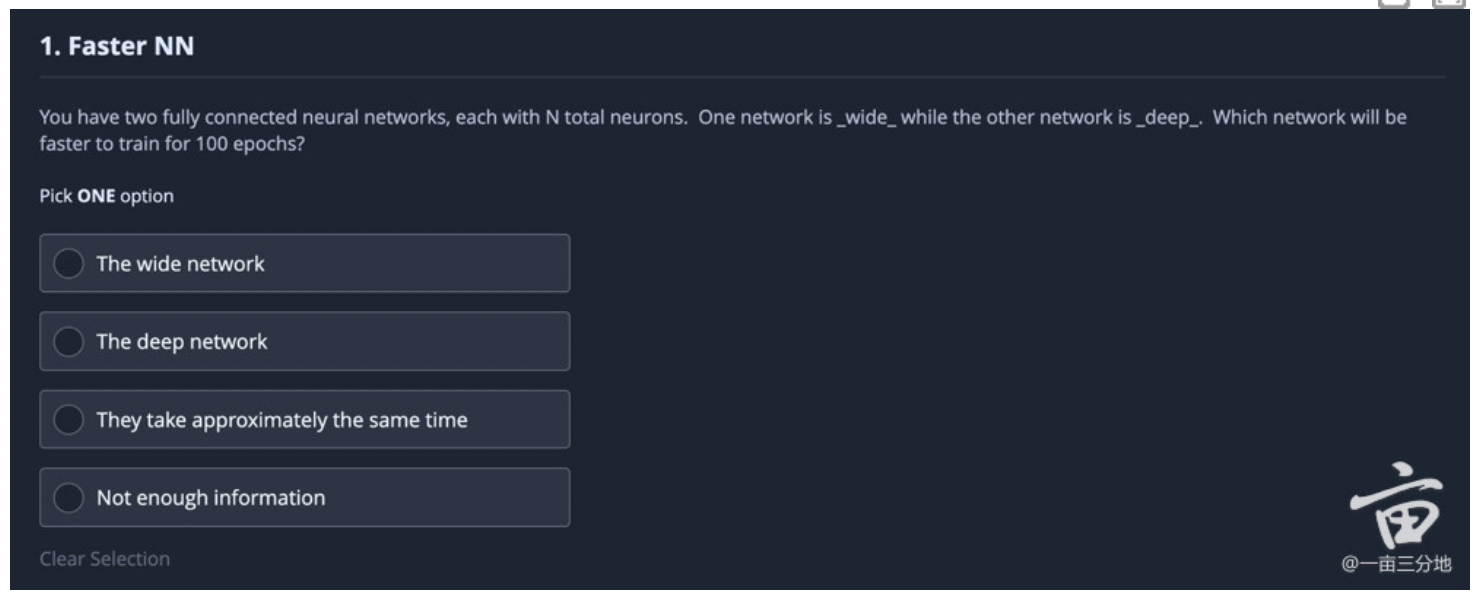The width and height of the screenshot is (1480, 614).
Task: Click the radio circle of the last option
Action: [x=68, y=497]
